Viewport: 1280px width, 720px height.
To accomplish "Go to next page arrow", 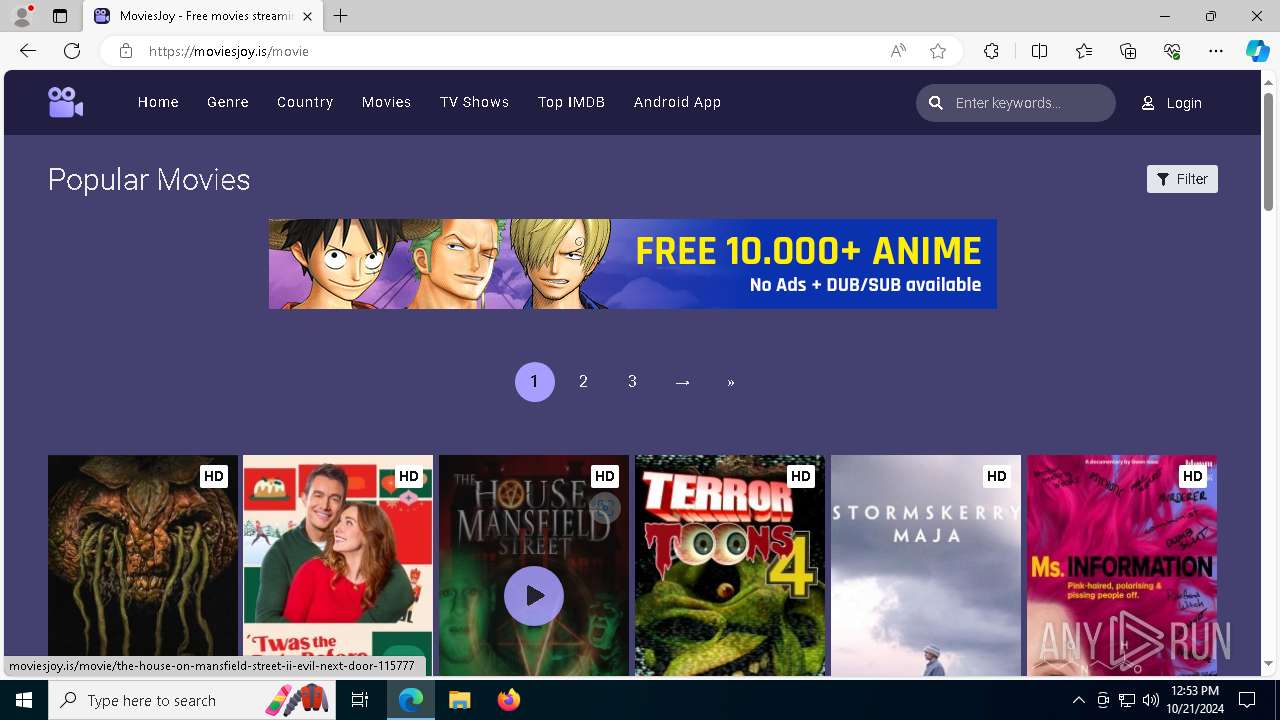I will coord(682,382).
